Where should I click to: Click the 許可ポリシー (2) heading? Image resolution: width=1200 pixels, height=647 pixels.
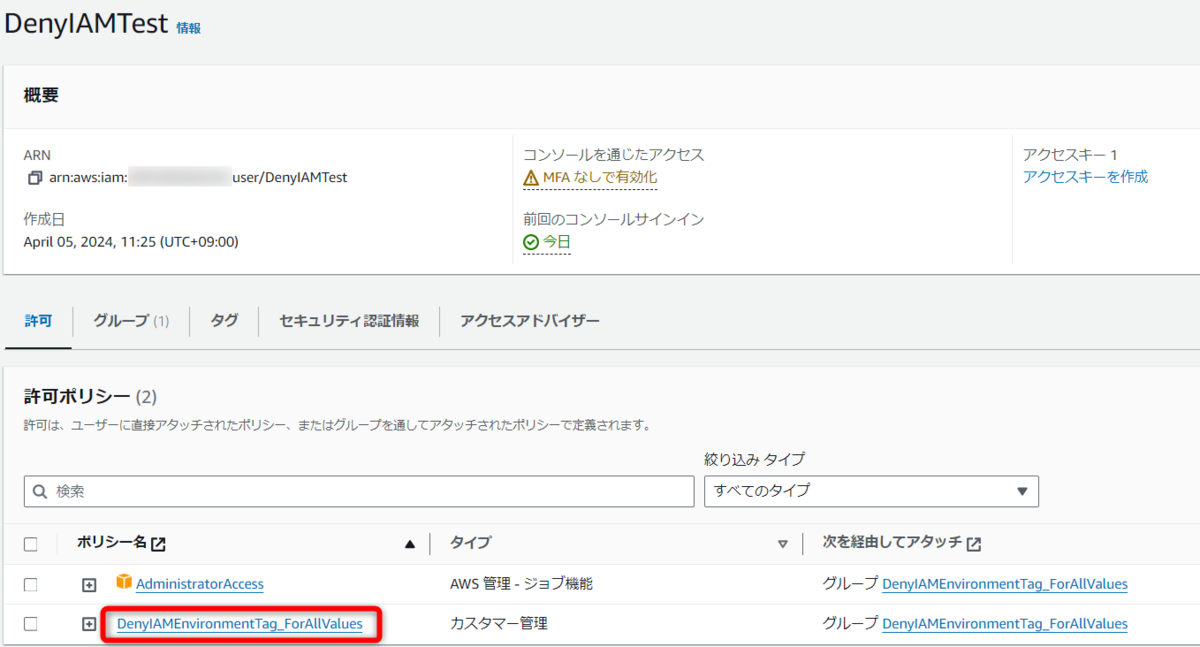pos(91,397)
